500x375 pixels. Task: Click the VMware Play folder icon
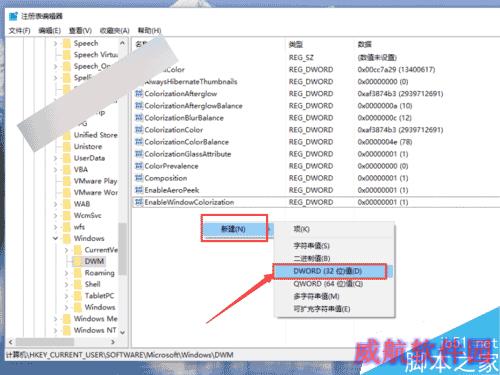click(x=67, y=181)
